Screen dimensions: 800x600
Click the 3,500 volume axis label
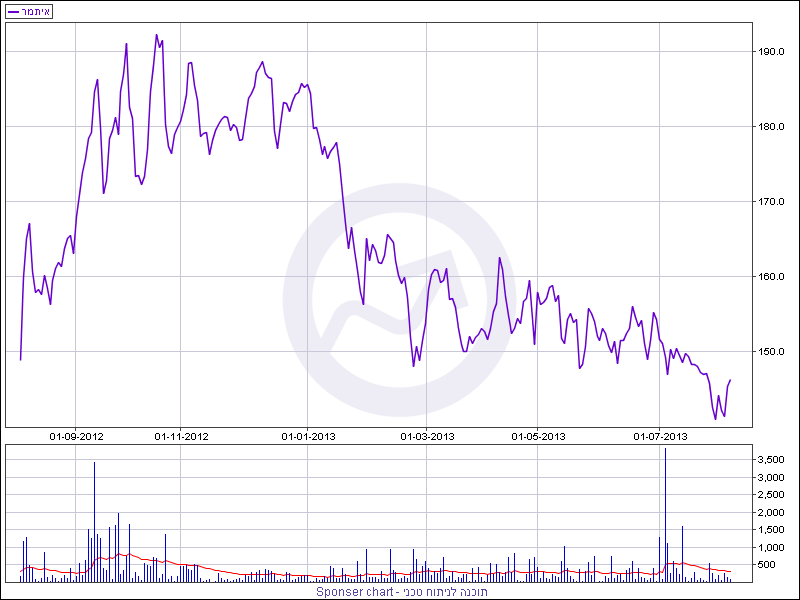[x=771, y=460]
